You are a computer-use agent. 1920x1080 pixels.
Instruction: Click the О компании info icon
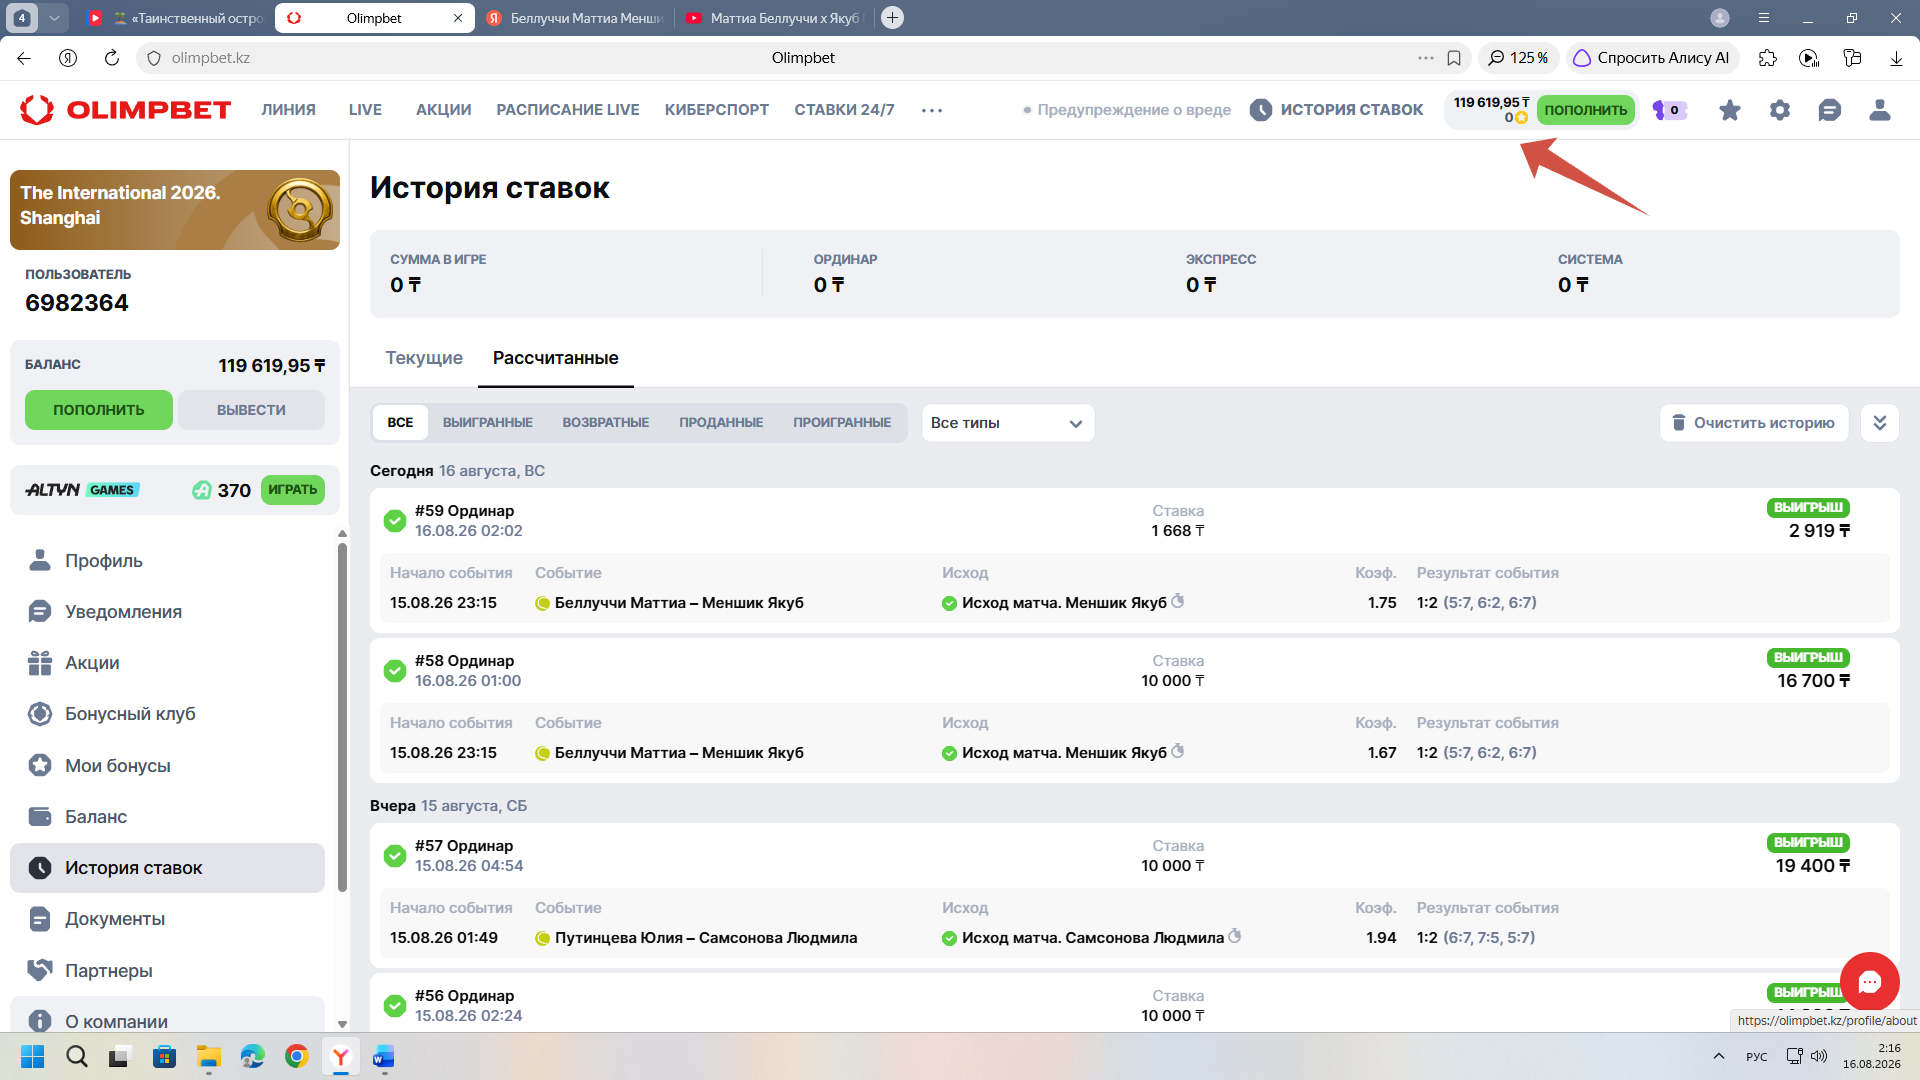click(x=40, y=1021)
